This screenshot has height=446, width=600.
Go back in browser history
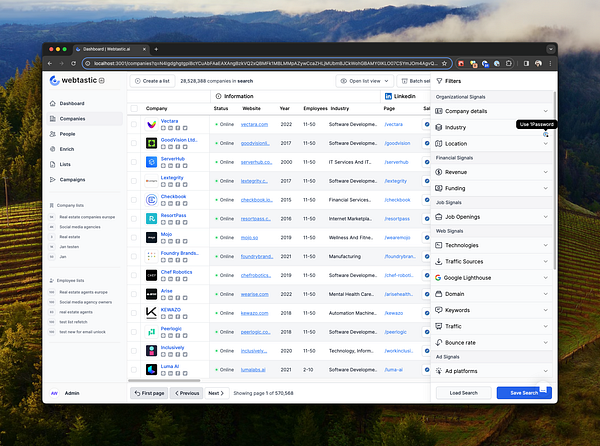click(x=50, y=63)
